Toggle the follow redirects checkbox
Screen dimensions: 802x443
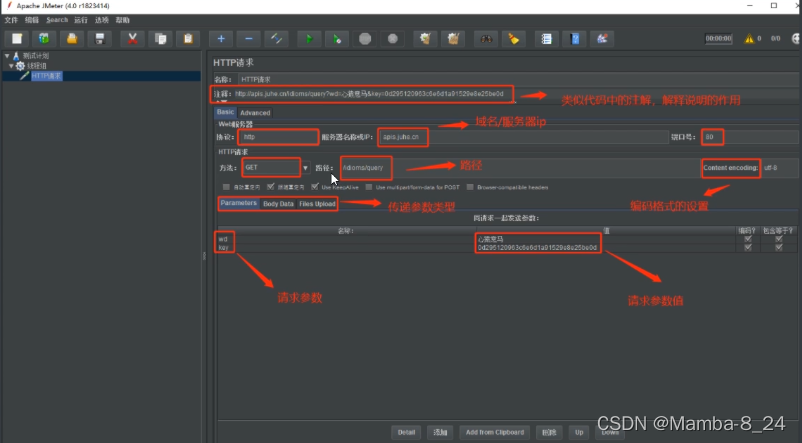point(271,187)
